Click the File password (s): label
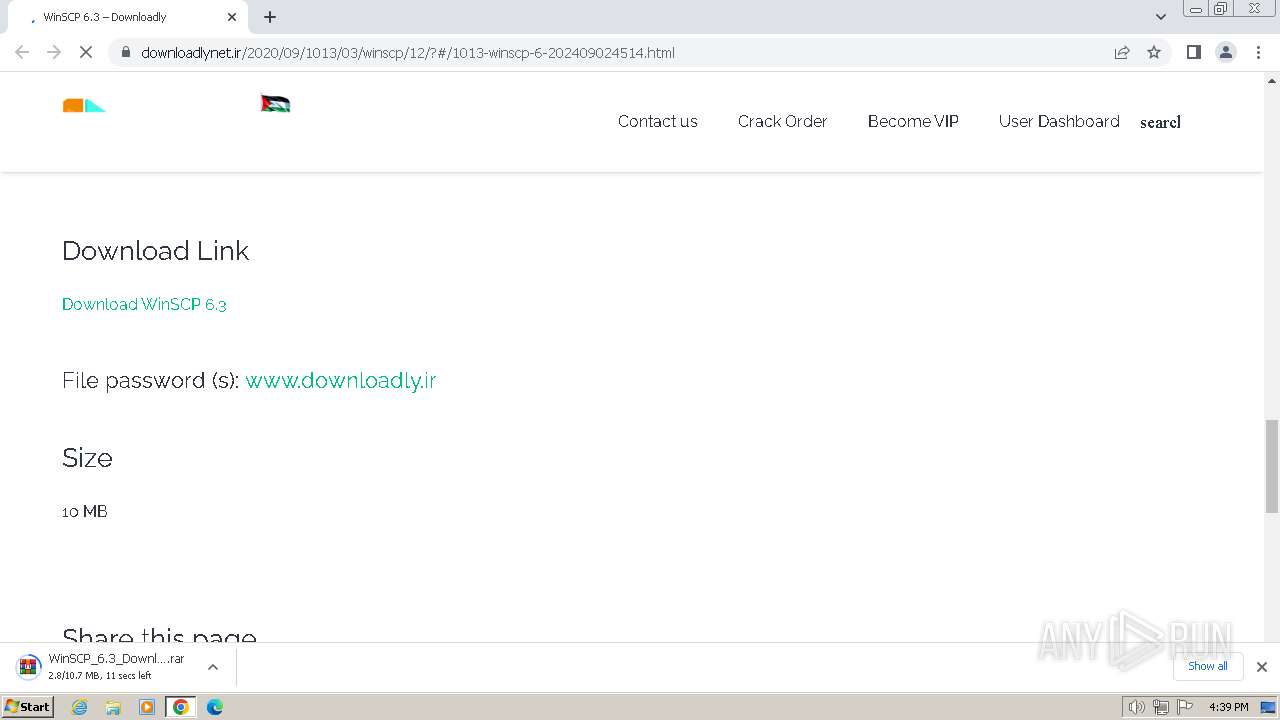This screenshot has width=1280, height=720. click(151, 380)
